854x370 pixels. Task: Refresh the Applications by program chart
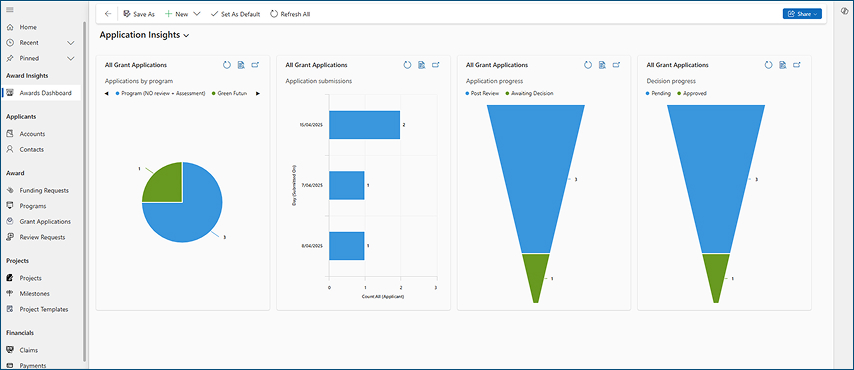227,65
